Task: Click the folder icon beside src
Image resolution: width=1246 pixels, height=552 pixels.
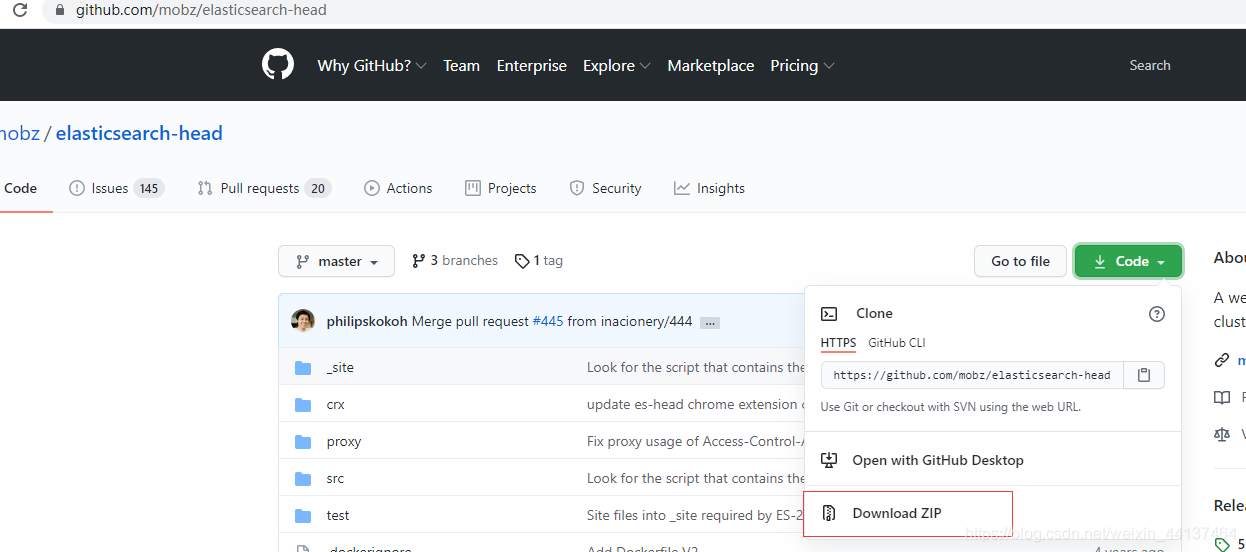Action: (303, 478)
